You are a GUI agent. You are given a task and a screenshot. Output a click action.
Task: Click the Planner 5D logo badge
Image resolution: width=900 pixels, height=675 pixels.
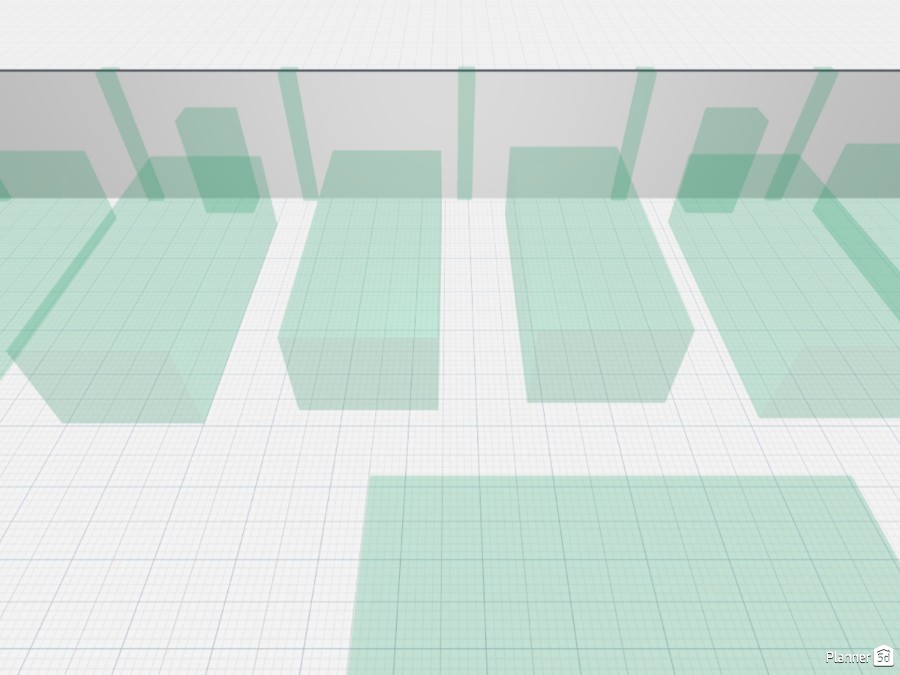point(884,657)
